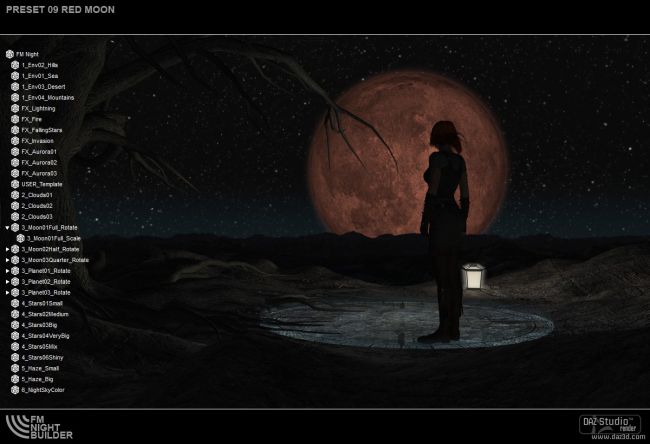650x444 pixels.
Task: Select the FX_Aurora02 label
Action: 40,162
